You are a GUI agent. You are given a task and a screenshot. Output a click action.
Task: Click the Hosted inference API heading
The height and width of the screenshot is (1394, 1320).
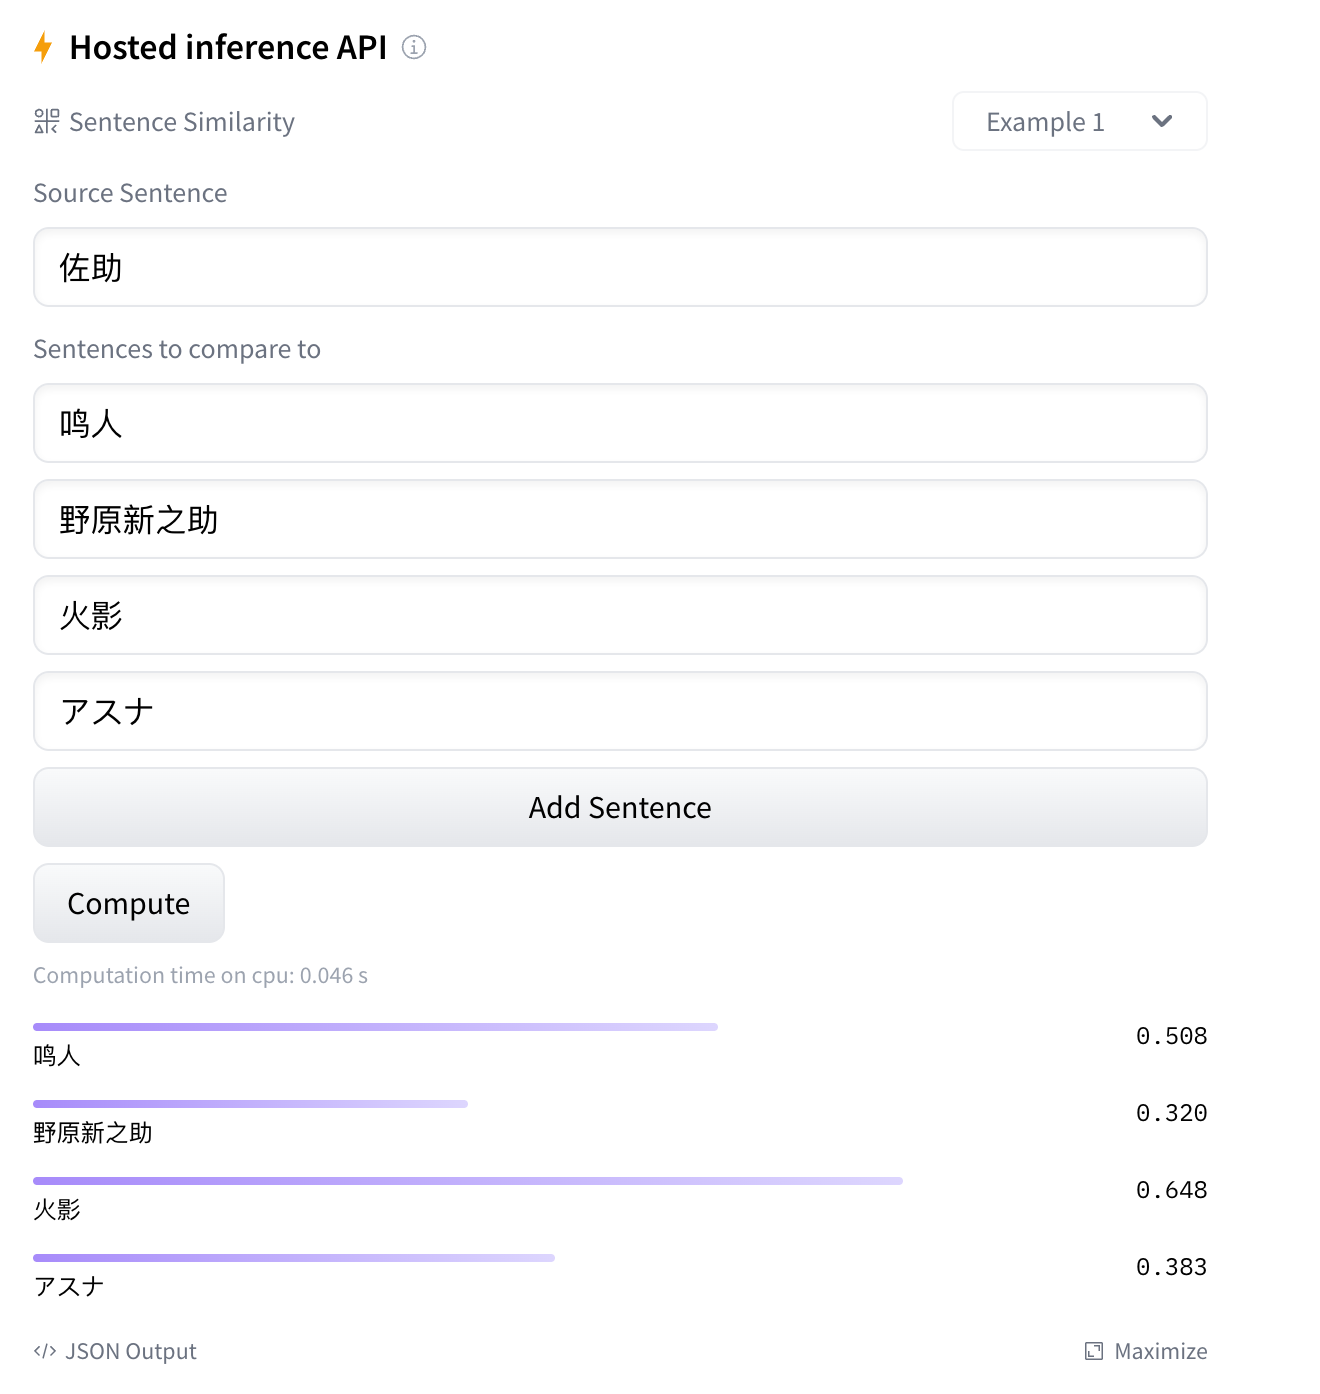[x=228, y=47]
